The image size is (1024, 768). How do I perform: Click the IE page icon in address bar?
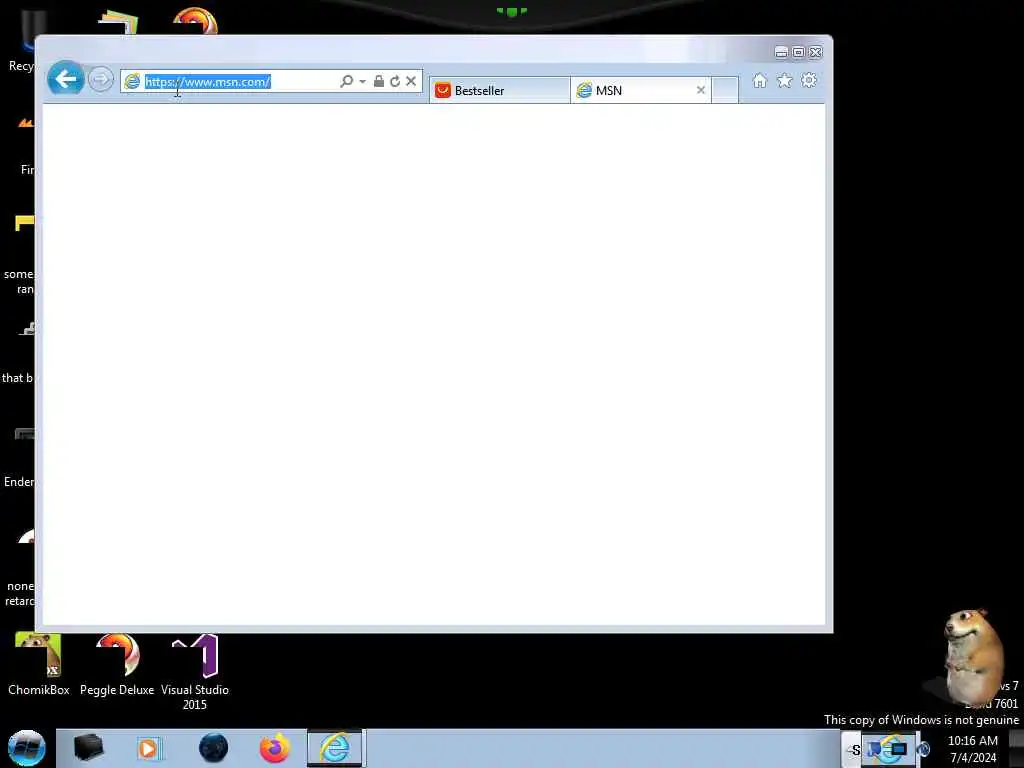click(133, 82)
